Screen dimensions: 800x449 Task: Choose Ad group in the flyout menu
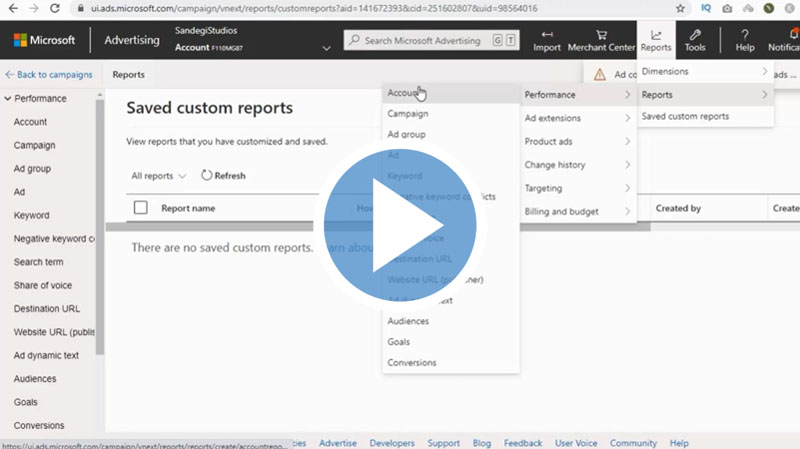[x=451, y=134]
